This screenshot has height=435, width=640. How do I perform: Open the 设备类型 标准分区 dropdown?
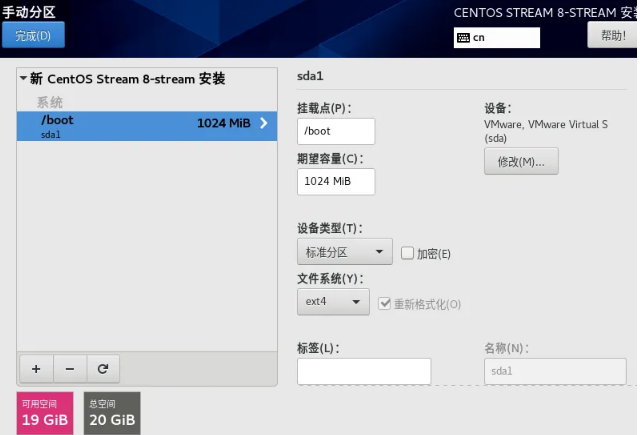(345, 252)
